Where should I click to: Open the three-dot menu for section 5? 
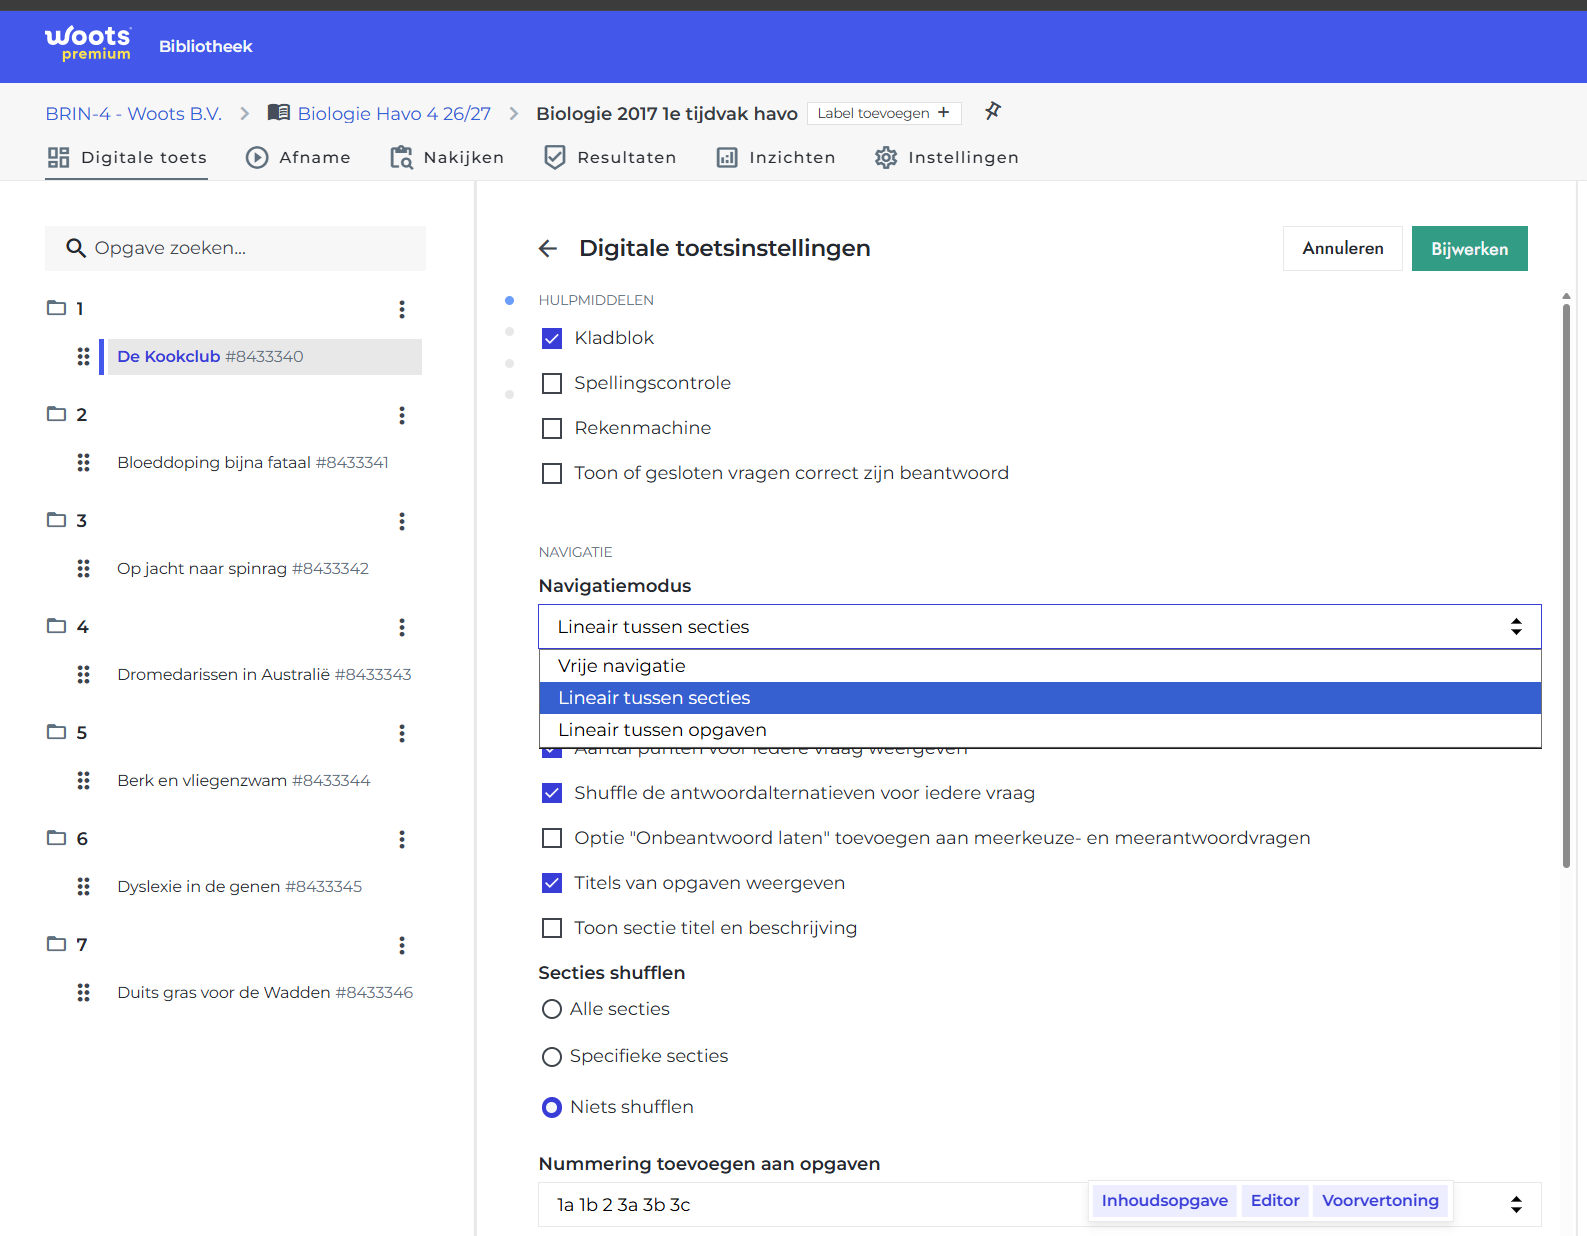402,733
